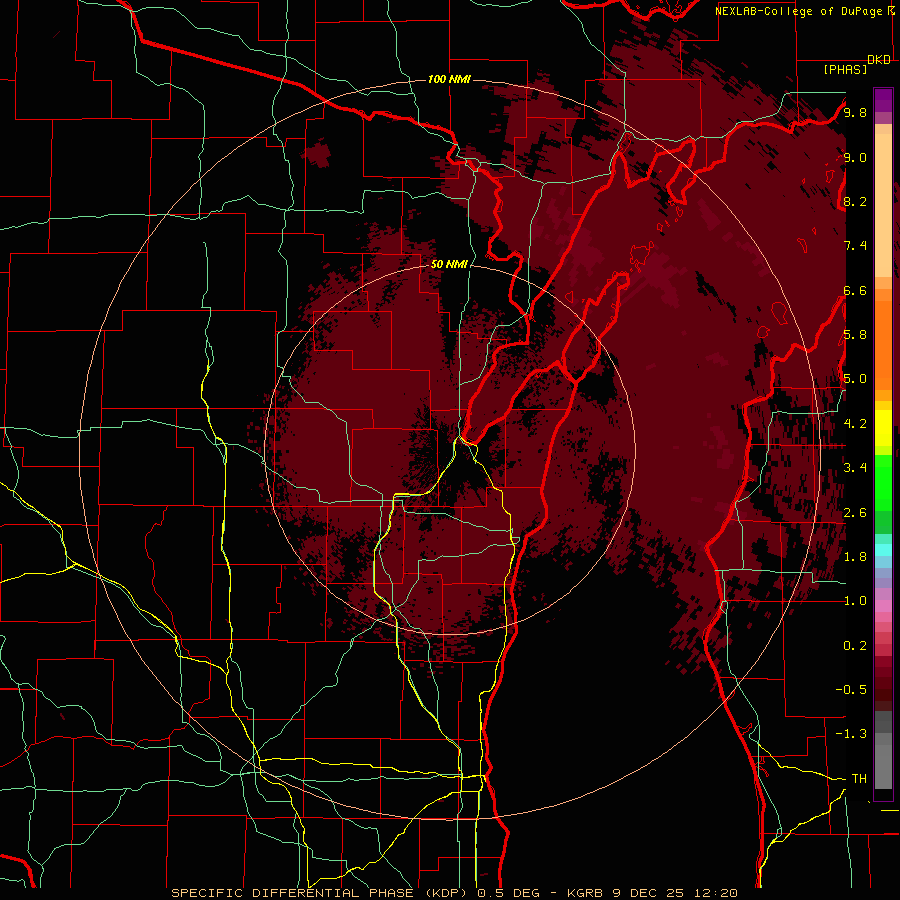The width and height of the screenshot is (900, 900).
Task: Pick the cyan segment of the color bar
Action: coord(883,550)
